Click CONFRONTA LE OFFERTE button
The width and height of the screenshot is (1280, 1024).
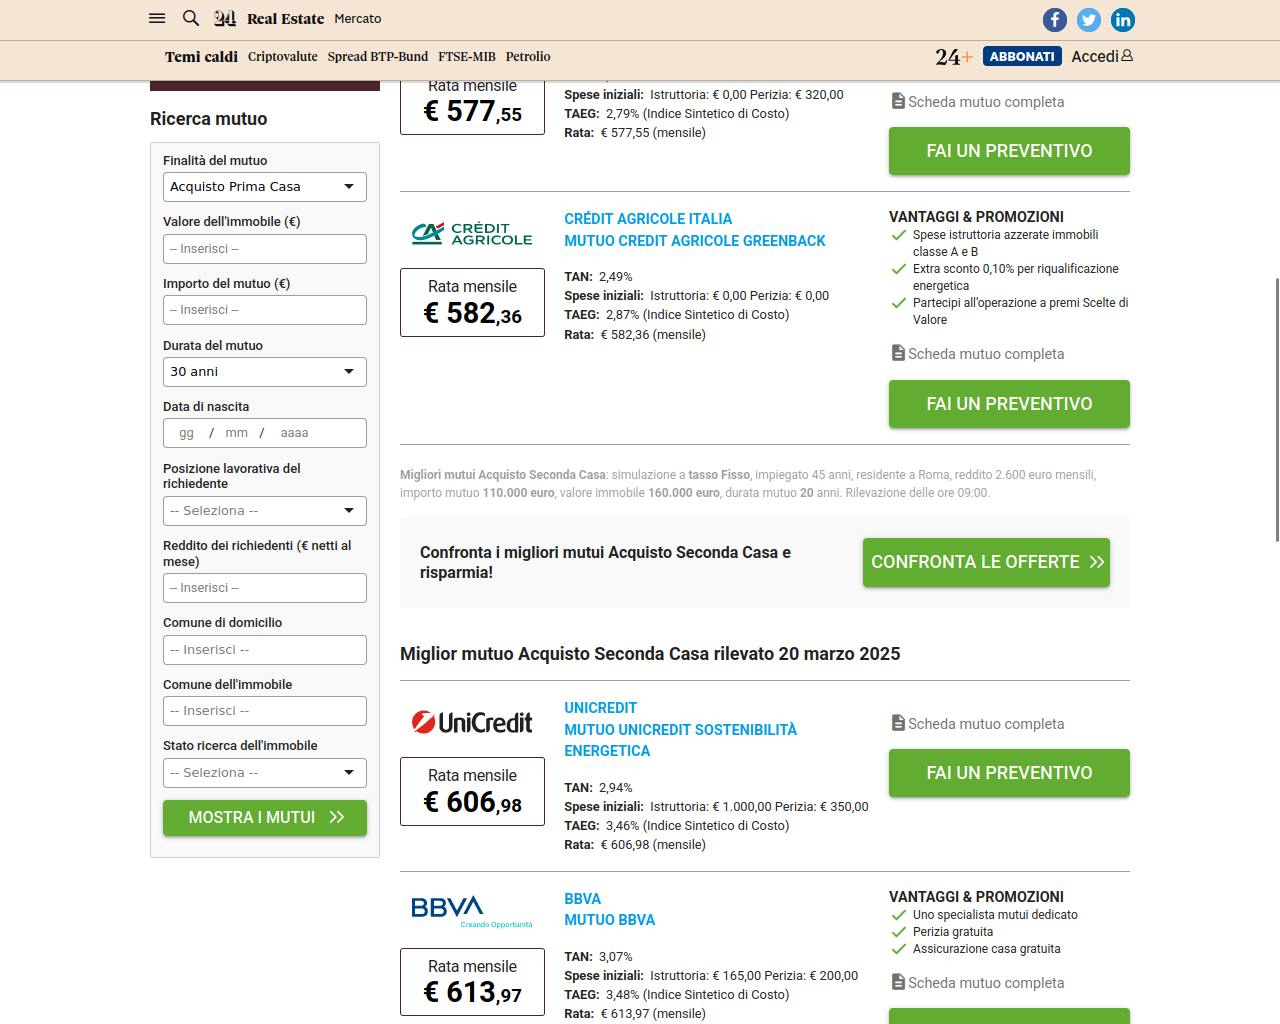[x=986, y=562]
